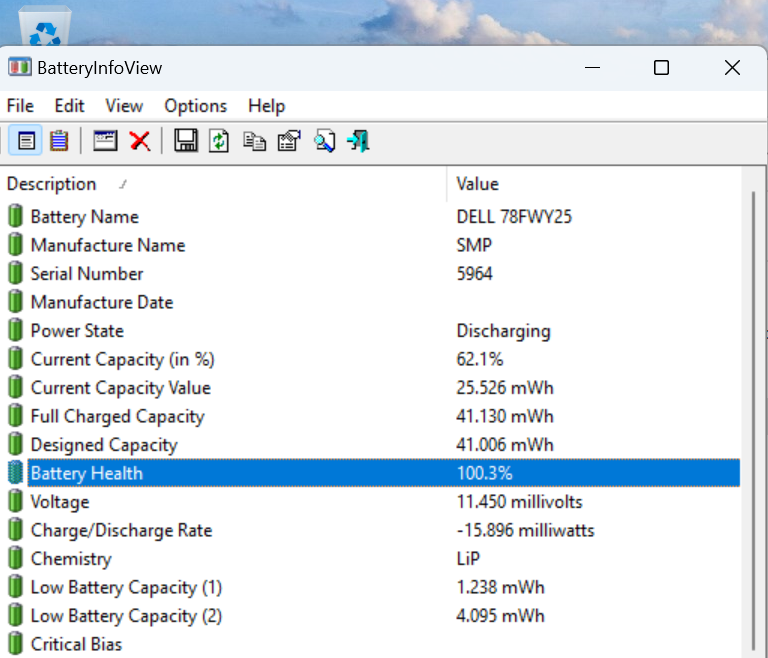Click the vertical scrollbar thumb
The height and width of the screenshot is (658, 768).
click(754, 421)
